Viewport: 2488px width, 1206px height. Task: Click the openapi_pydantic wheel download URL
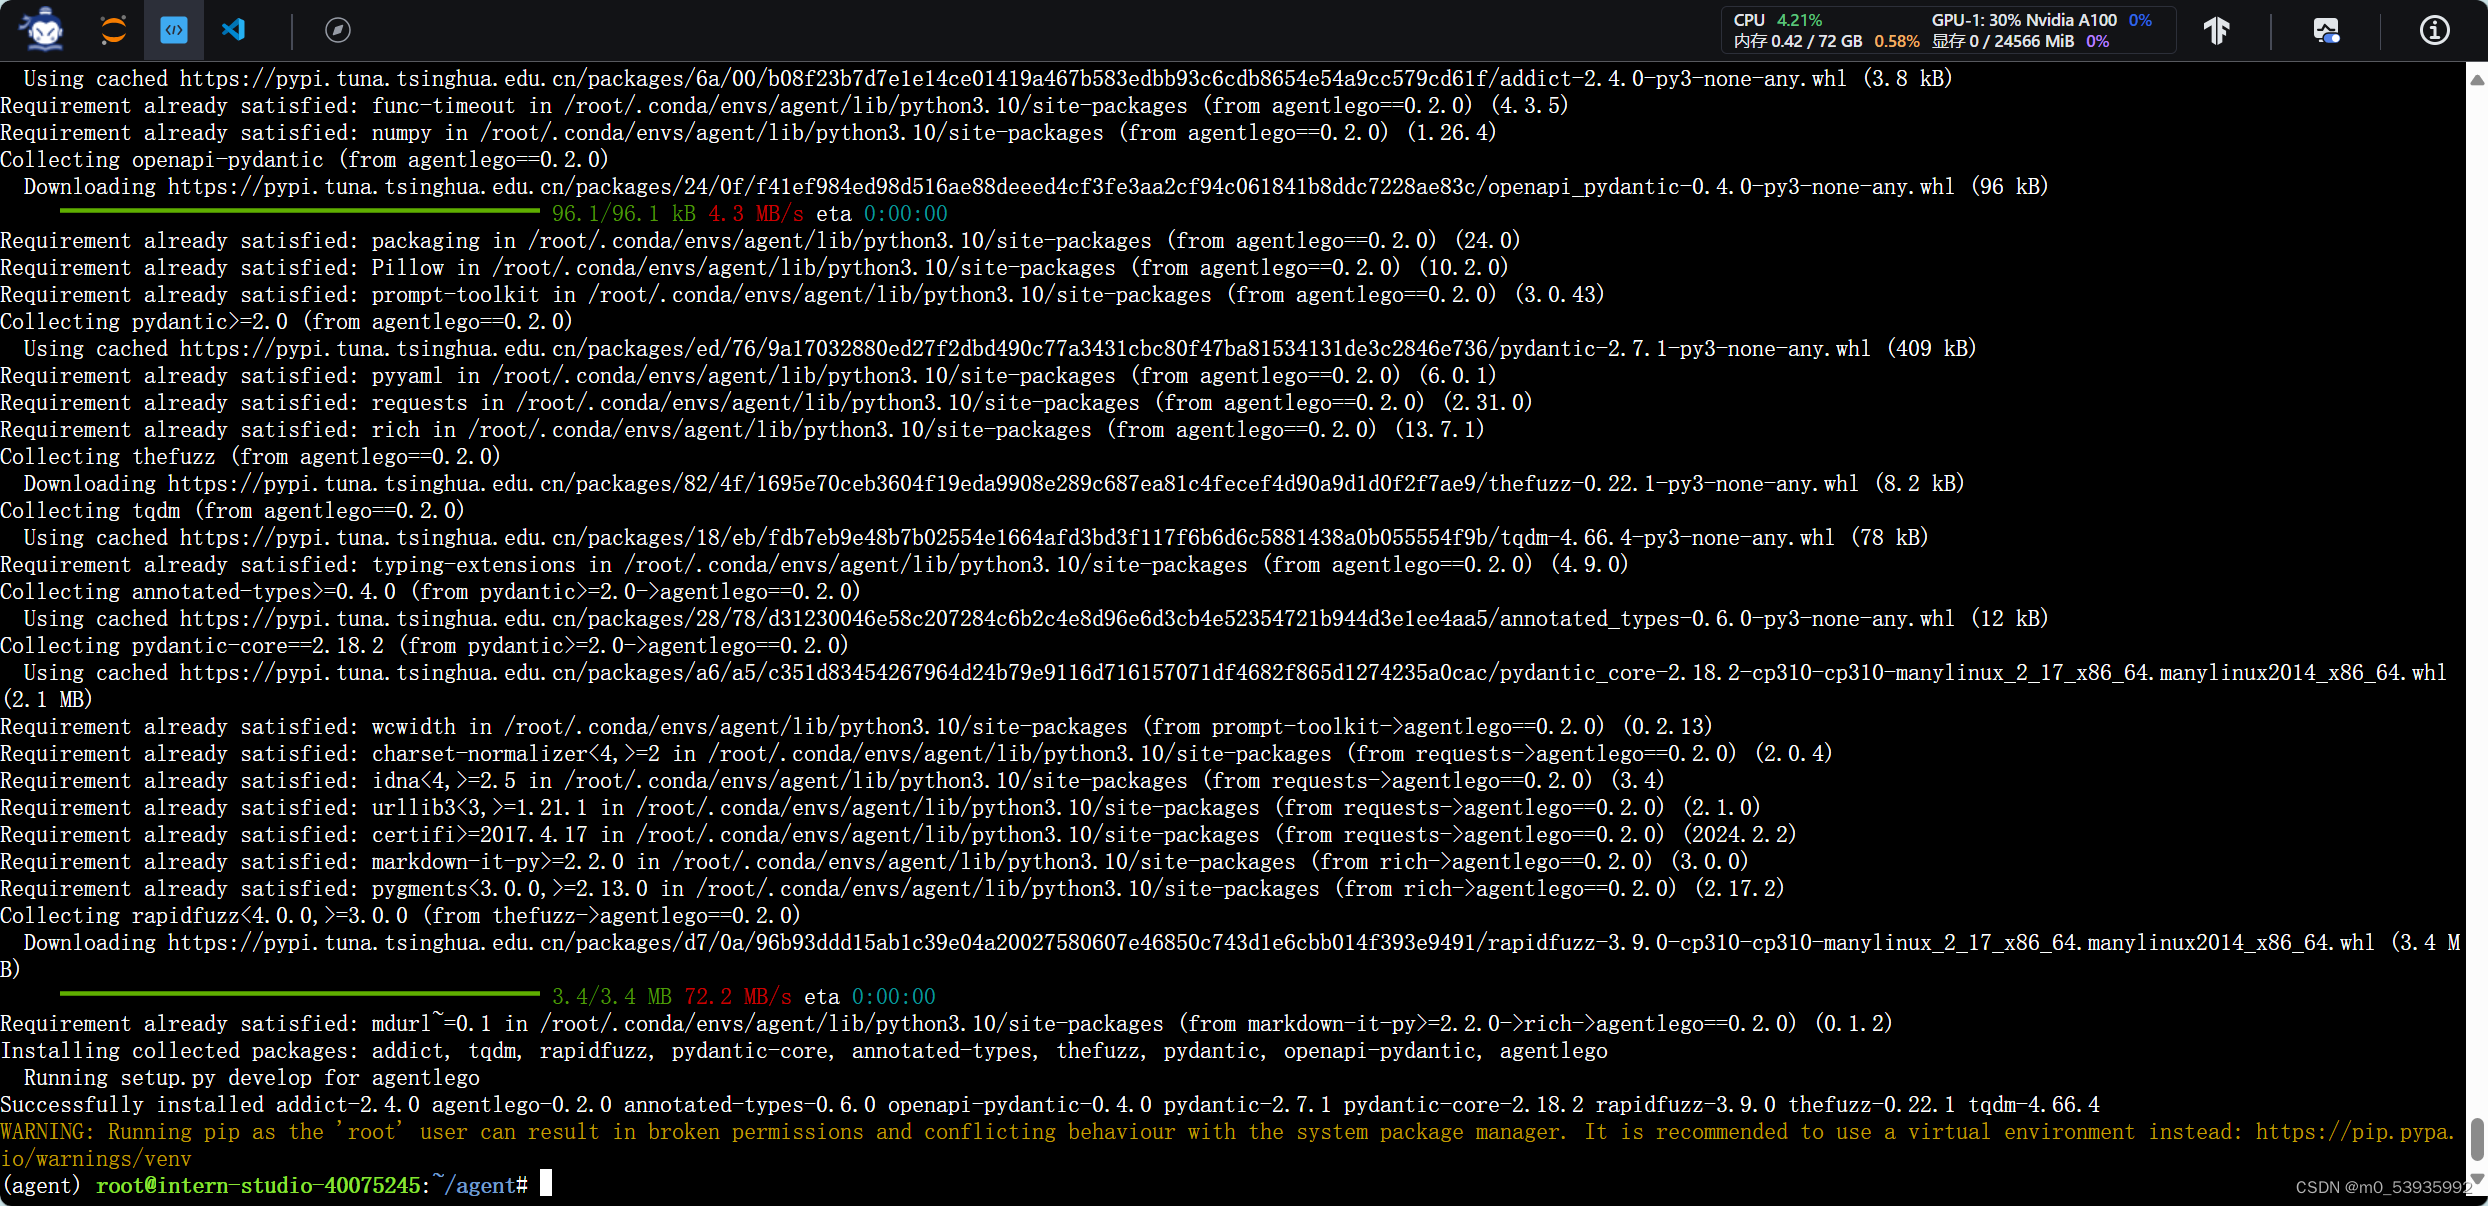point(1060,187)
